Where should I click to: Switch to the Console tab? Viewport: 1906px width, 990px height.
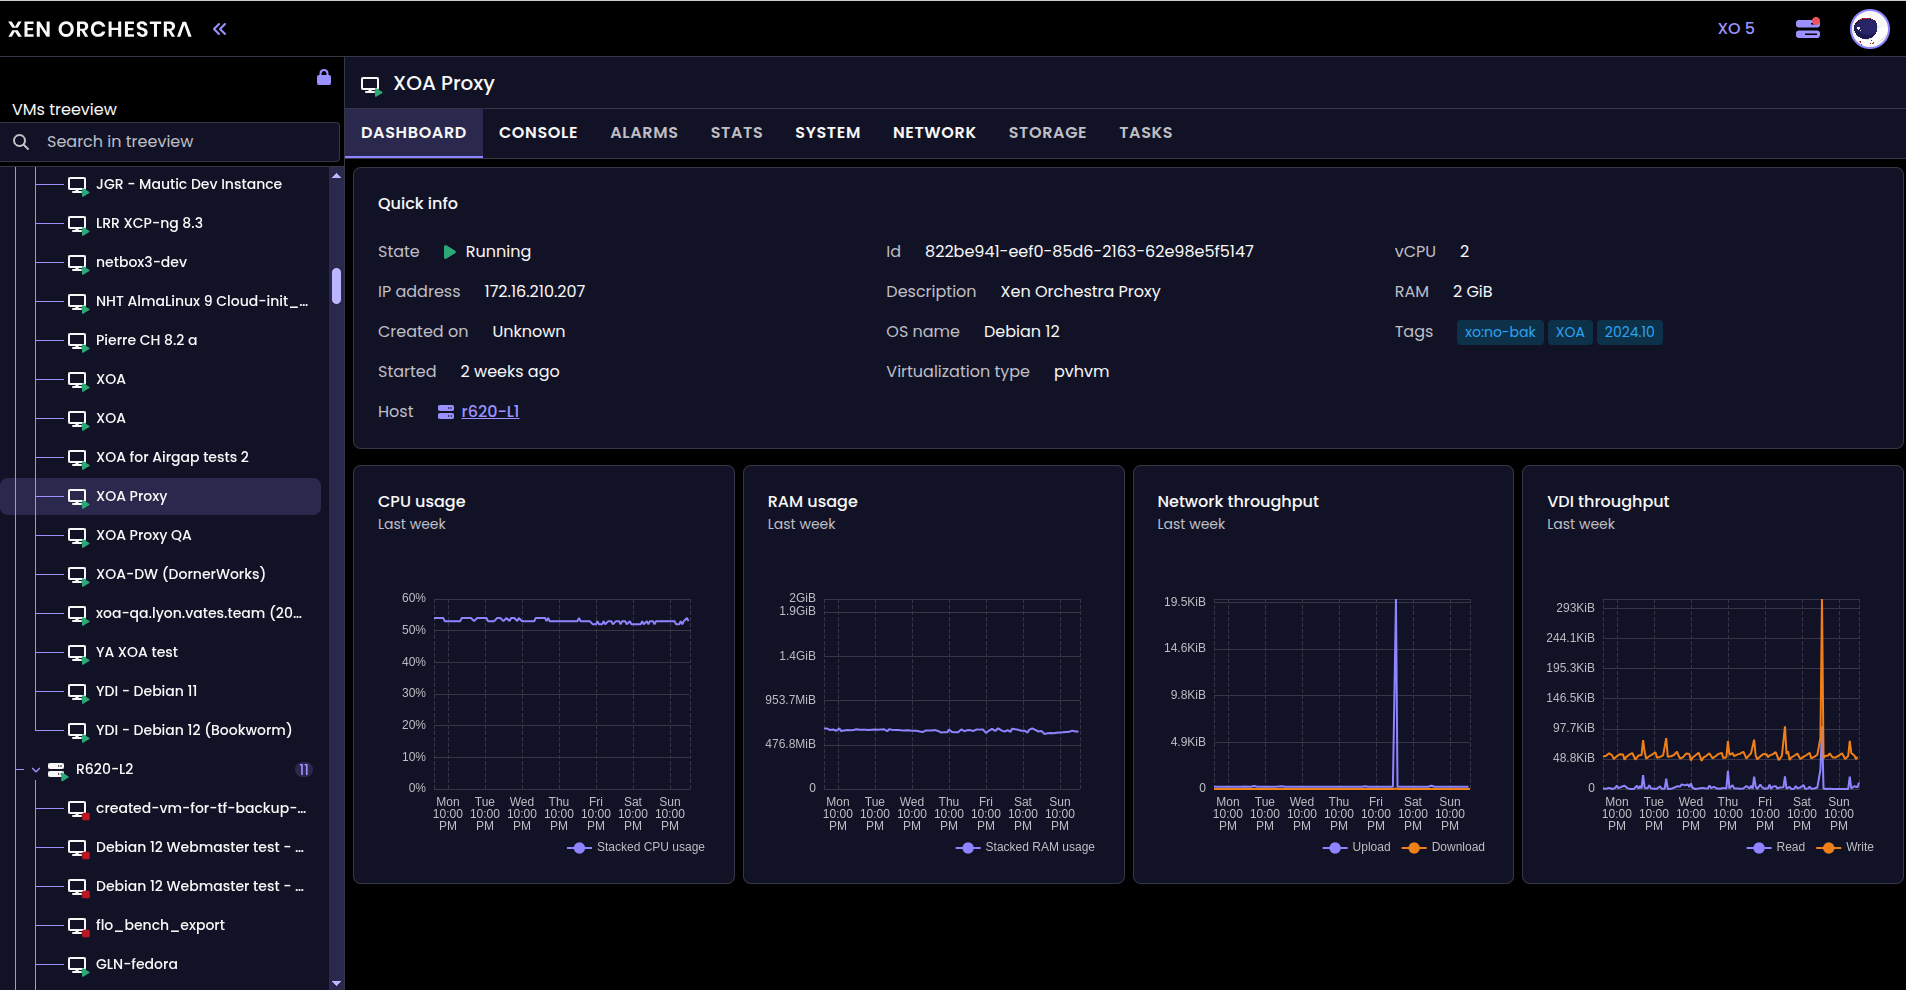[x=538, y=133]
